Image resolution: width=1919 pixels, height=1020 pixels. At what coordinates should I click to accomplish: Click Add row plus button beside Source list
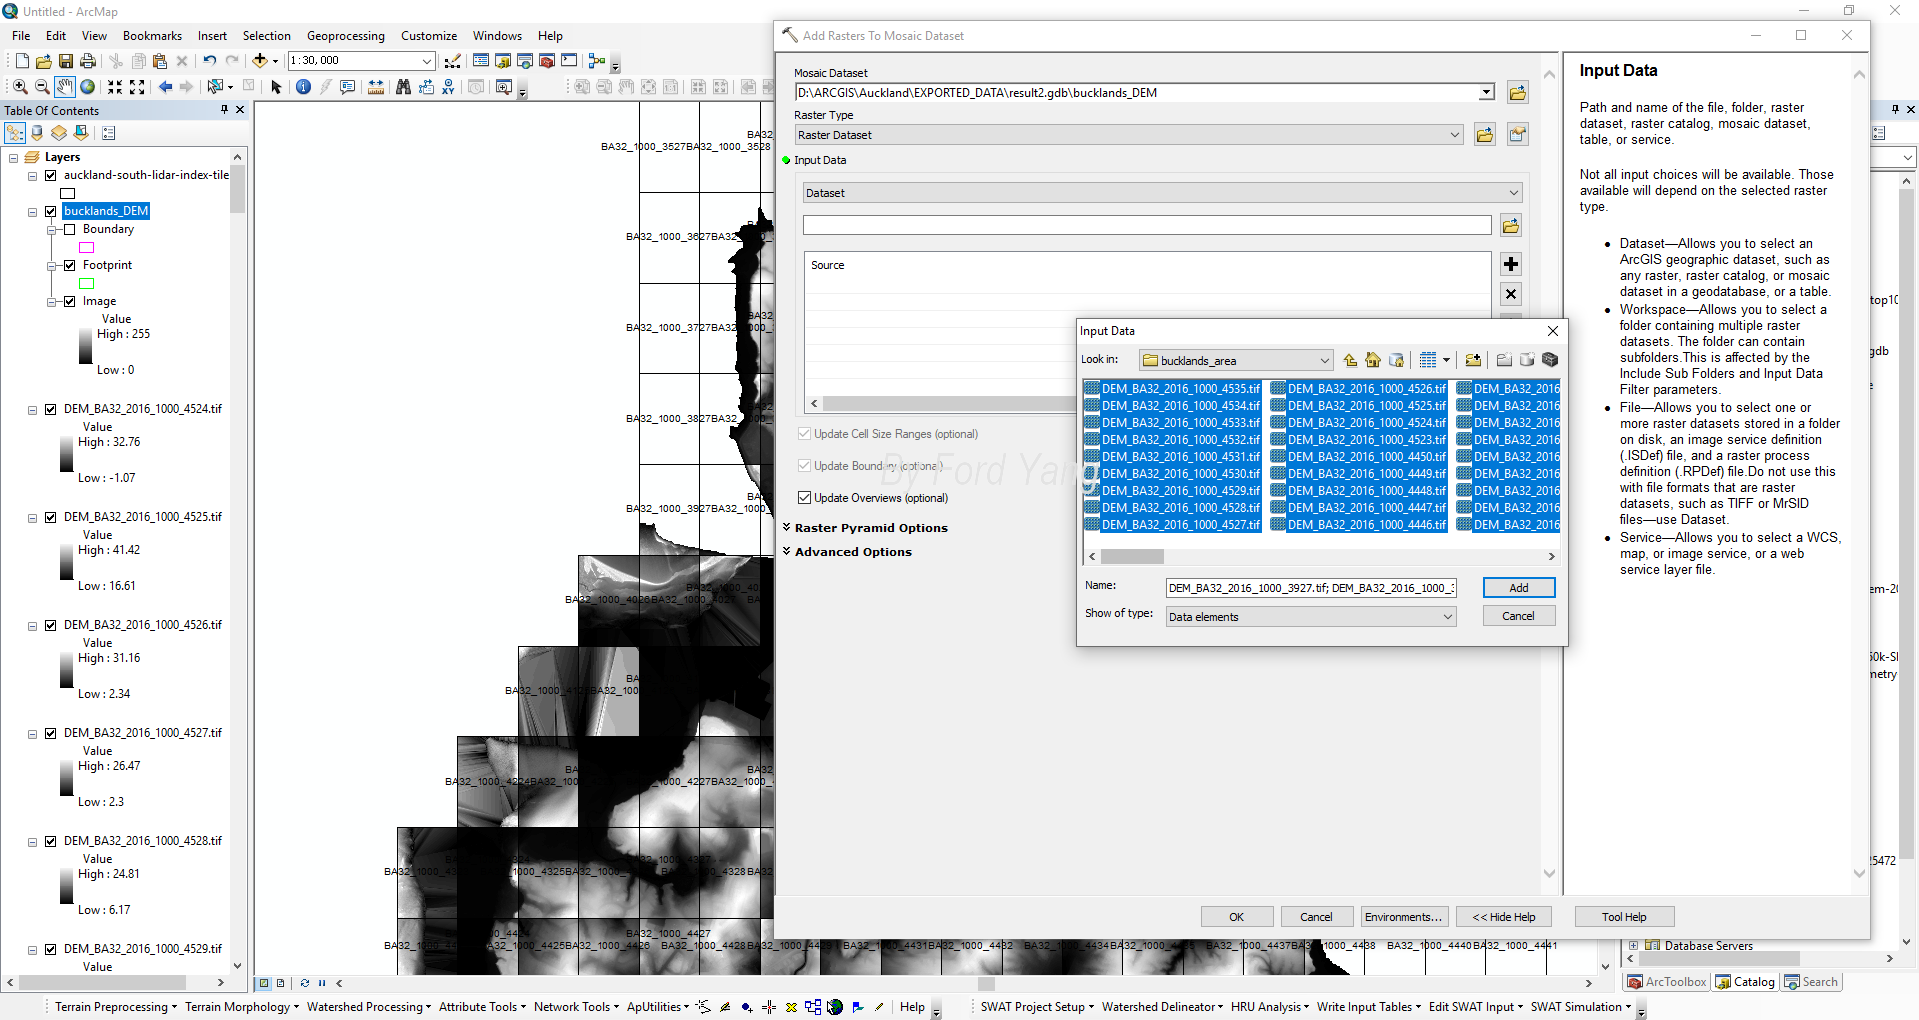[1511, 264]
